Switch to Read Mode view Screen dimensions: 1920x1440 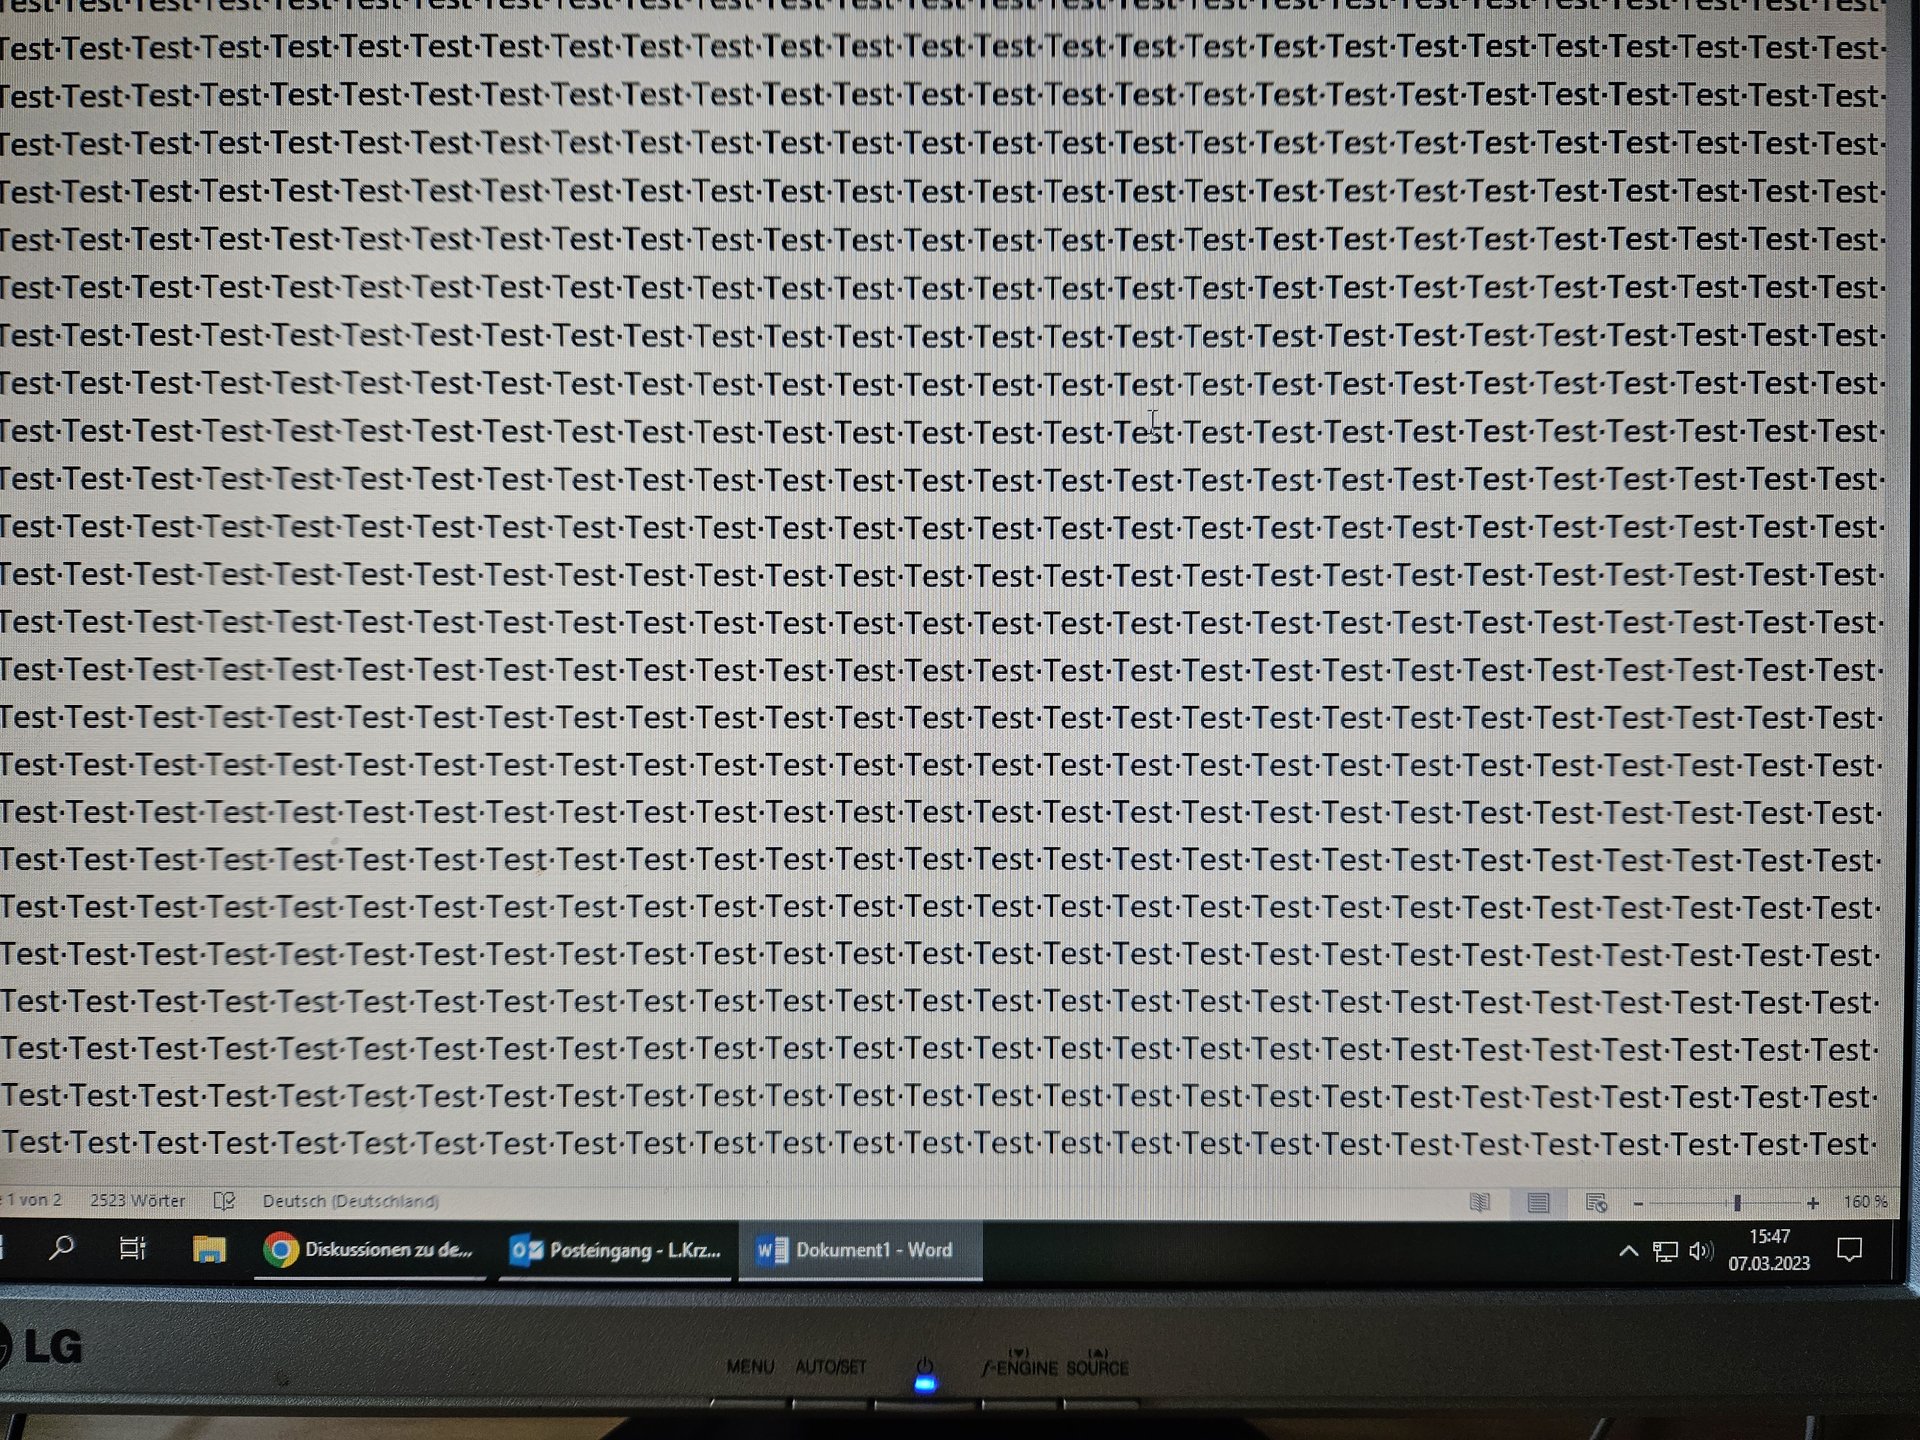tap(1480, 1202)
